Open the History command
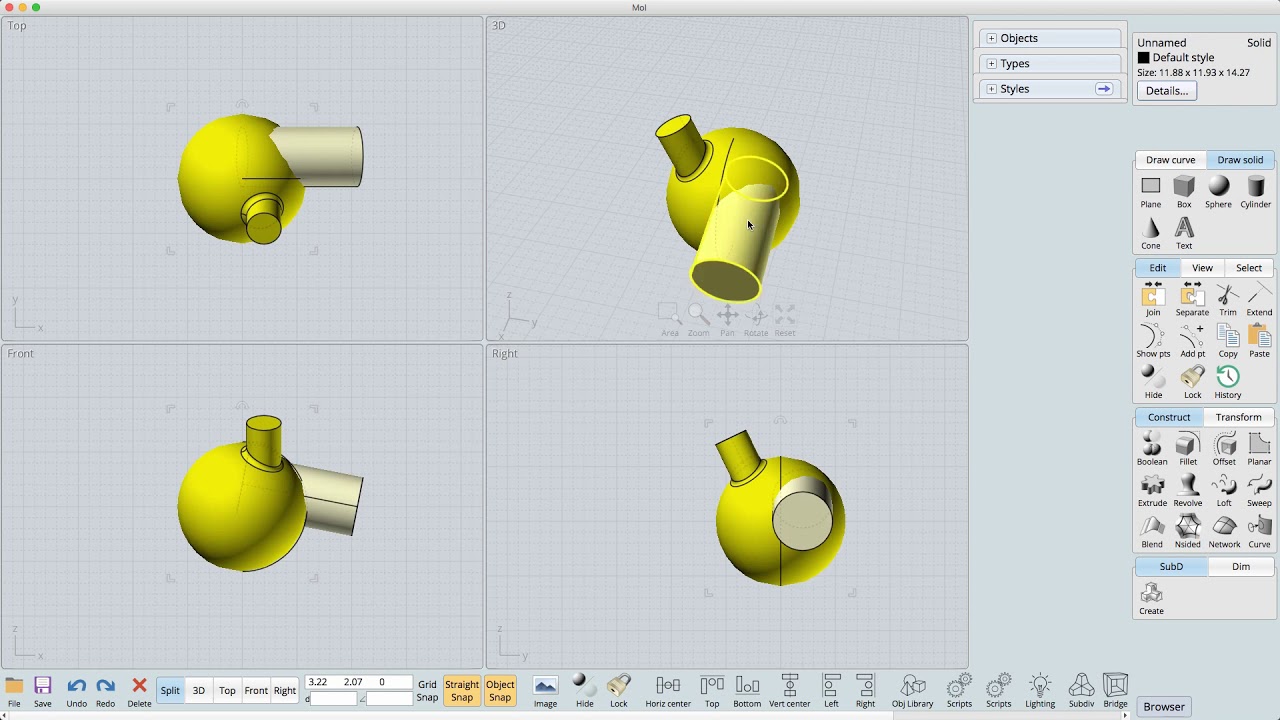 (x=1228, y=382)
